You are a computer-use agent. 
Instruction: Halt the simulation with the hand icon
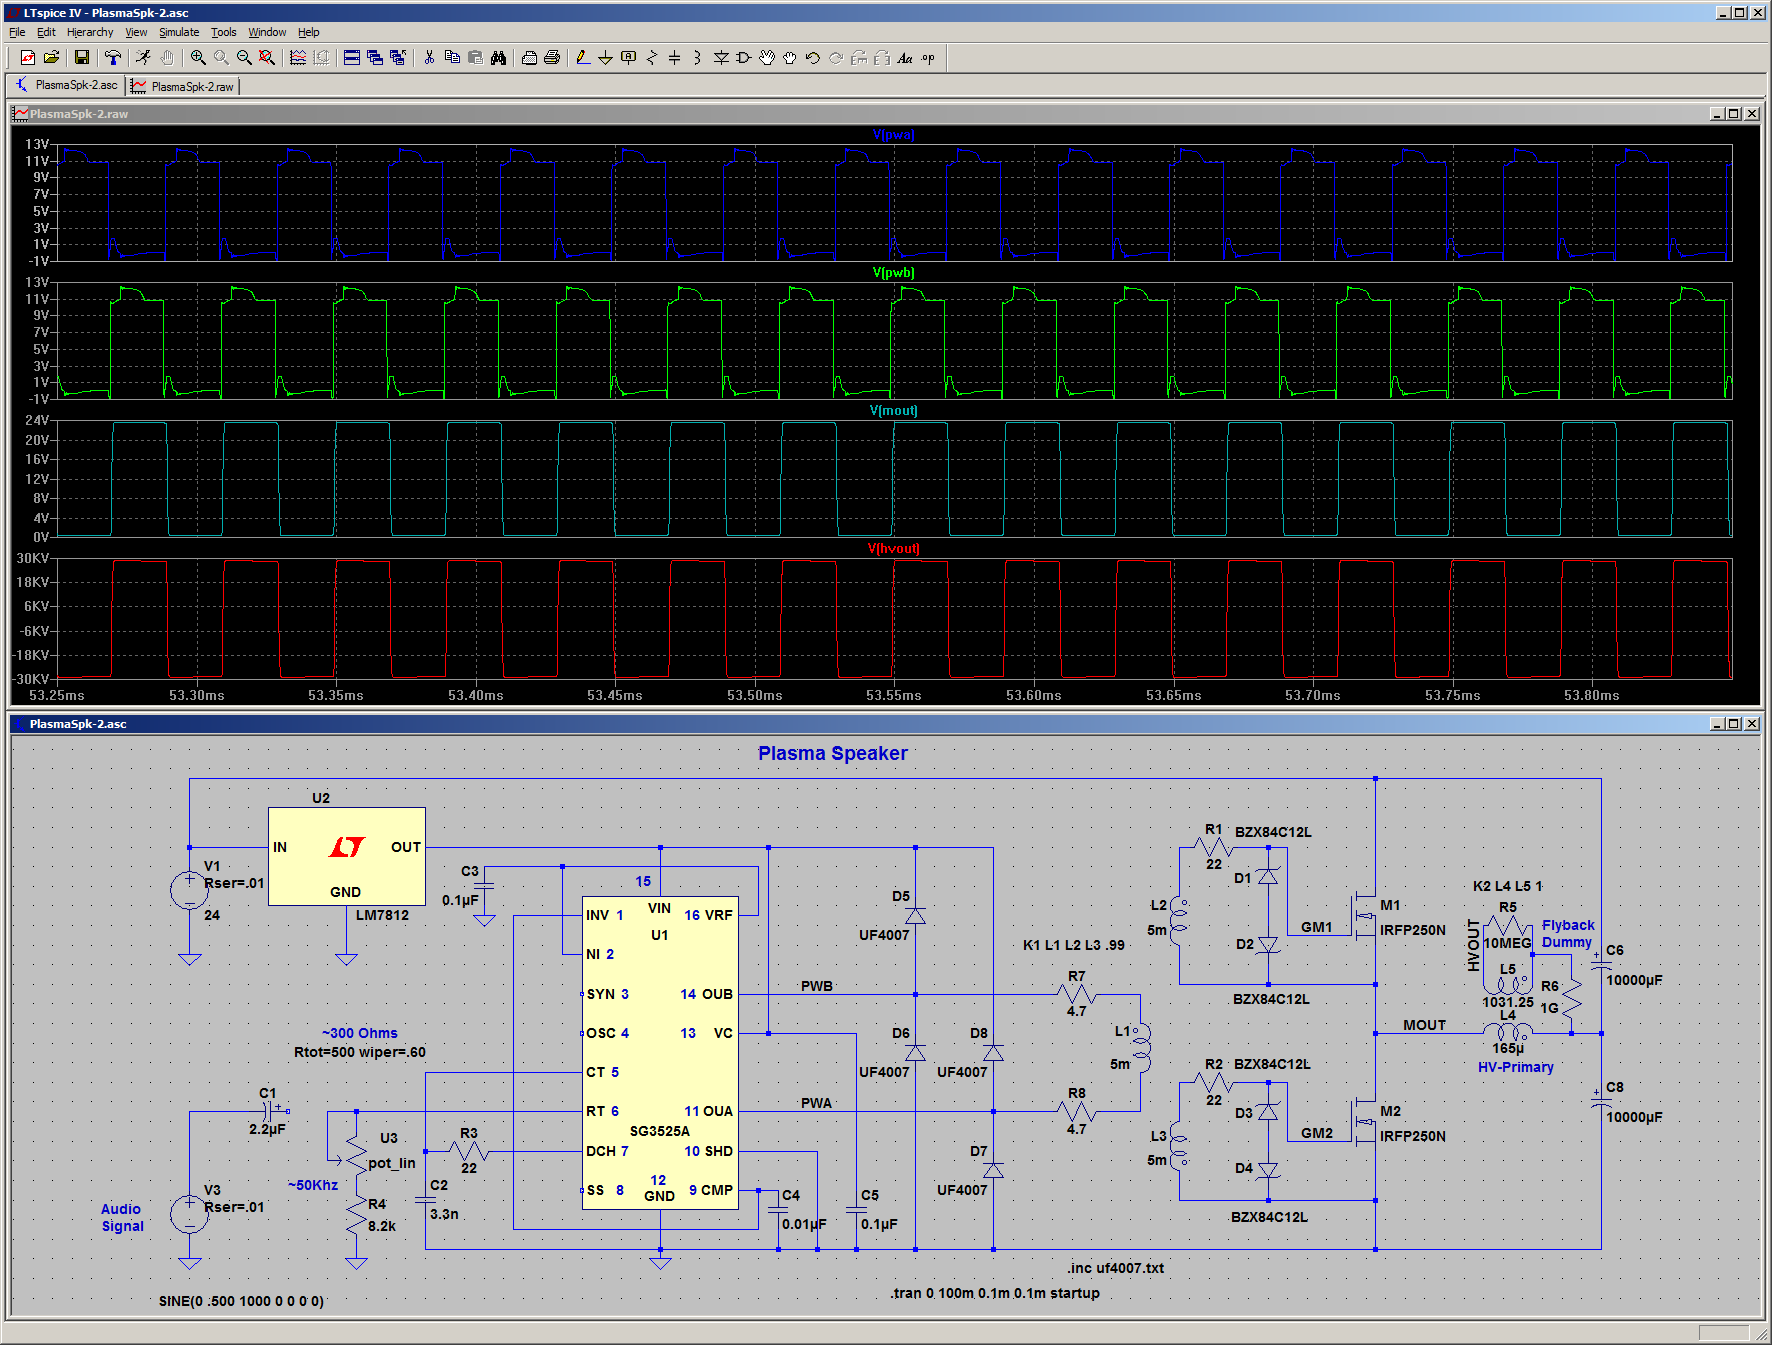pyautogui.click(x=167, y=58)
